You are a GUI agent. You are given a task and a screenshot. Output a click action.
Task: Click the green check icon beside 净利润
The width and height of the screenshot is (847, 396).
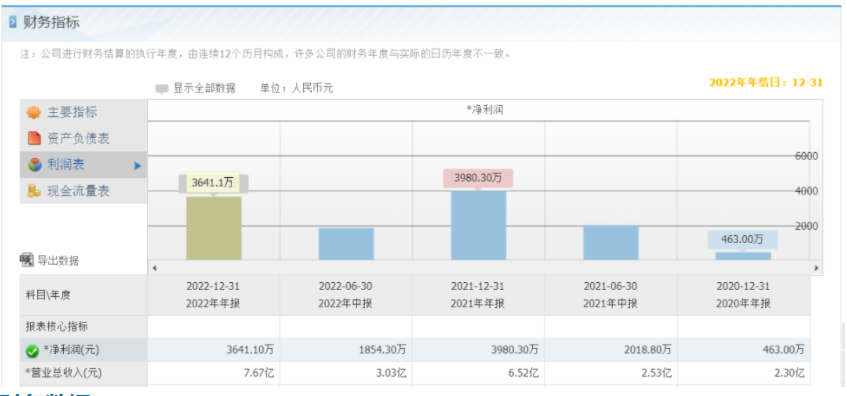point(32,351)
